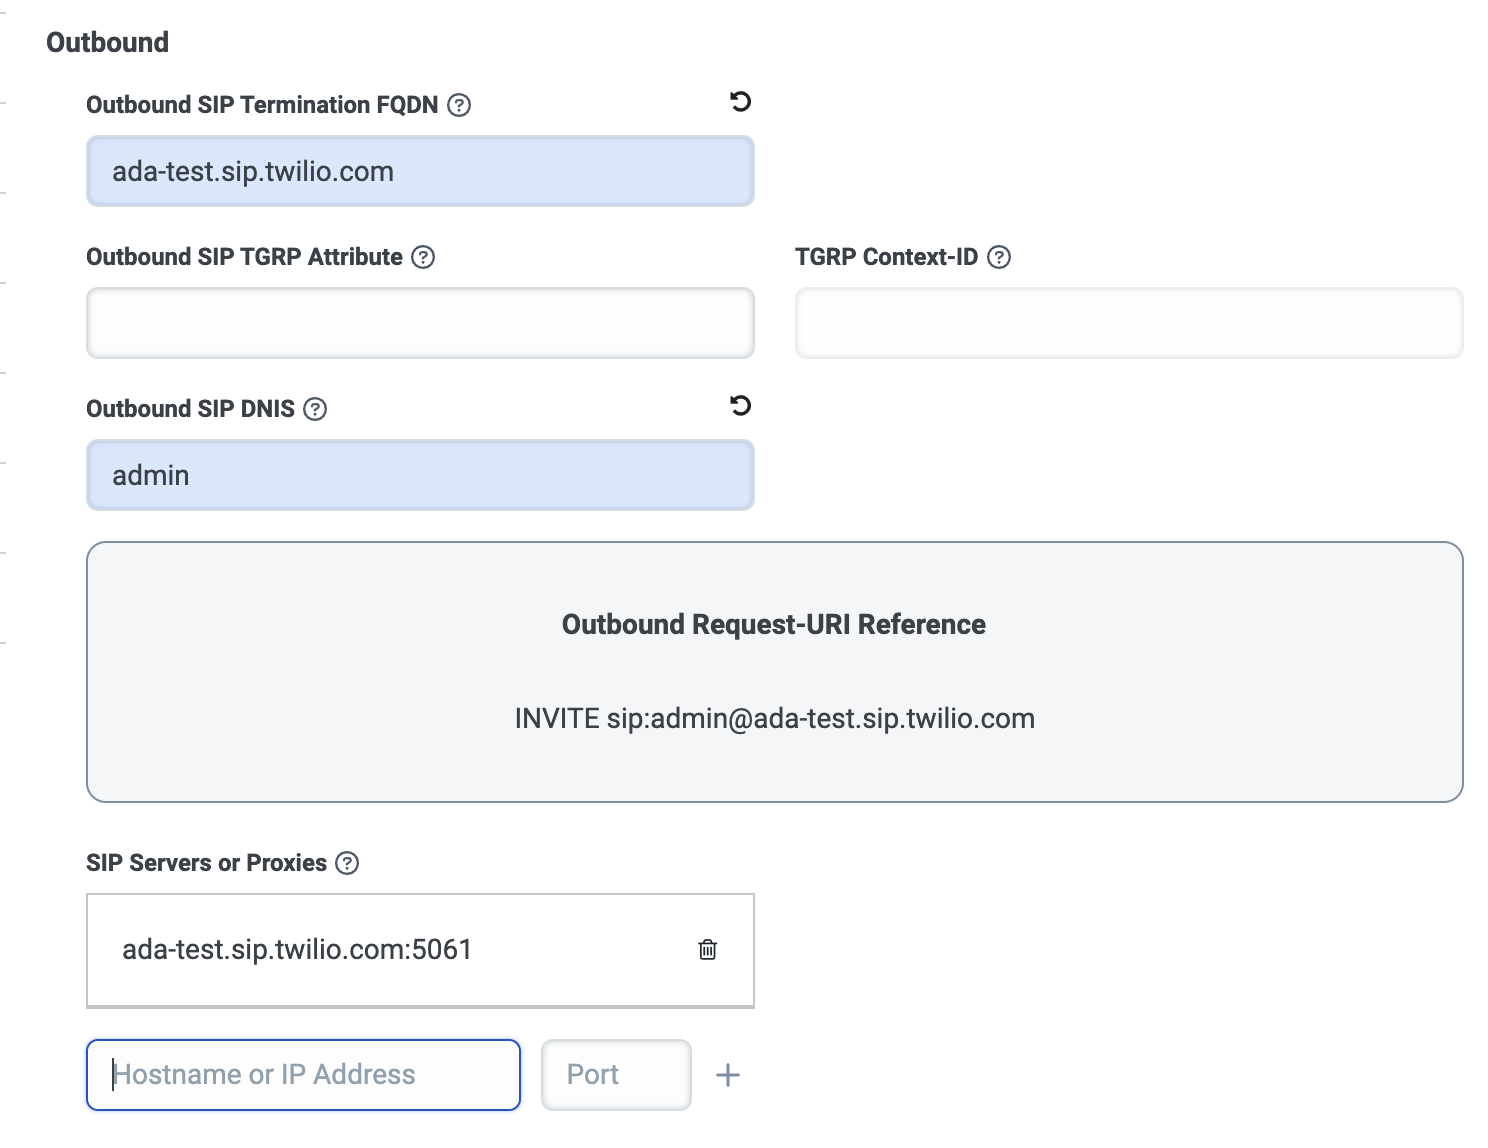Screen dimensions: 1488x1148
Task: Click the Outbound section heading
Action: pos(108,43)
